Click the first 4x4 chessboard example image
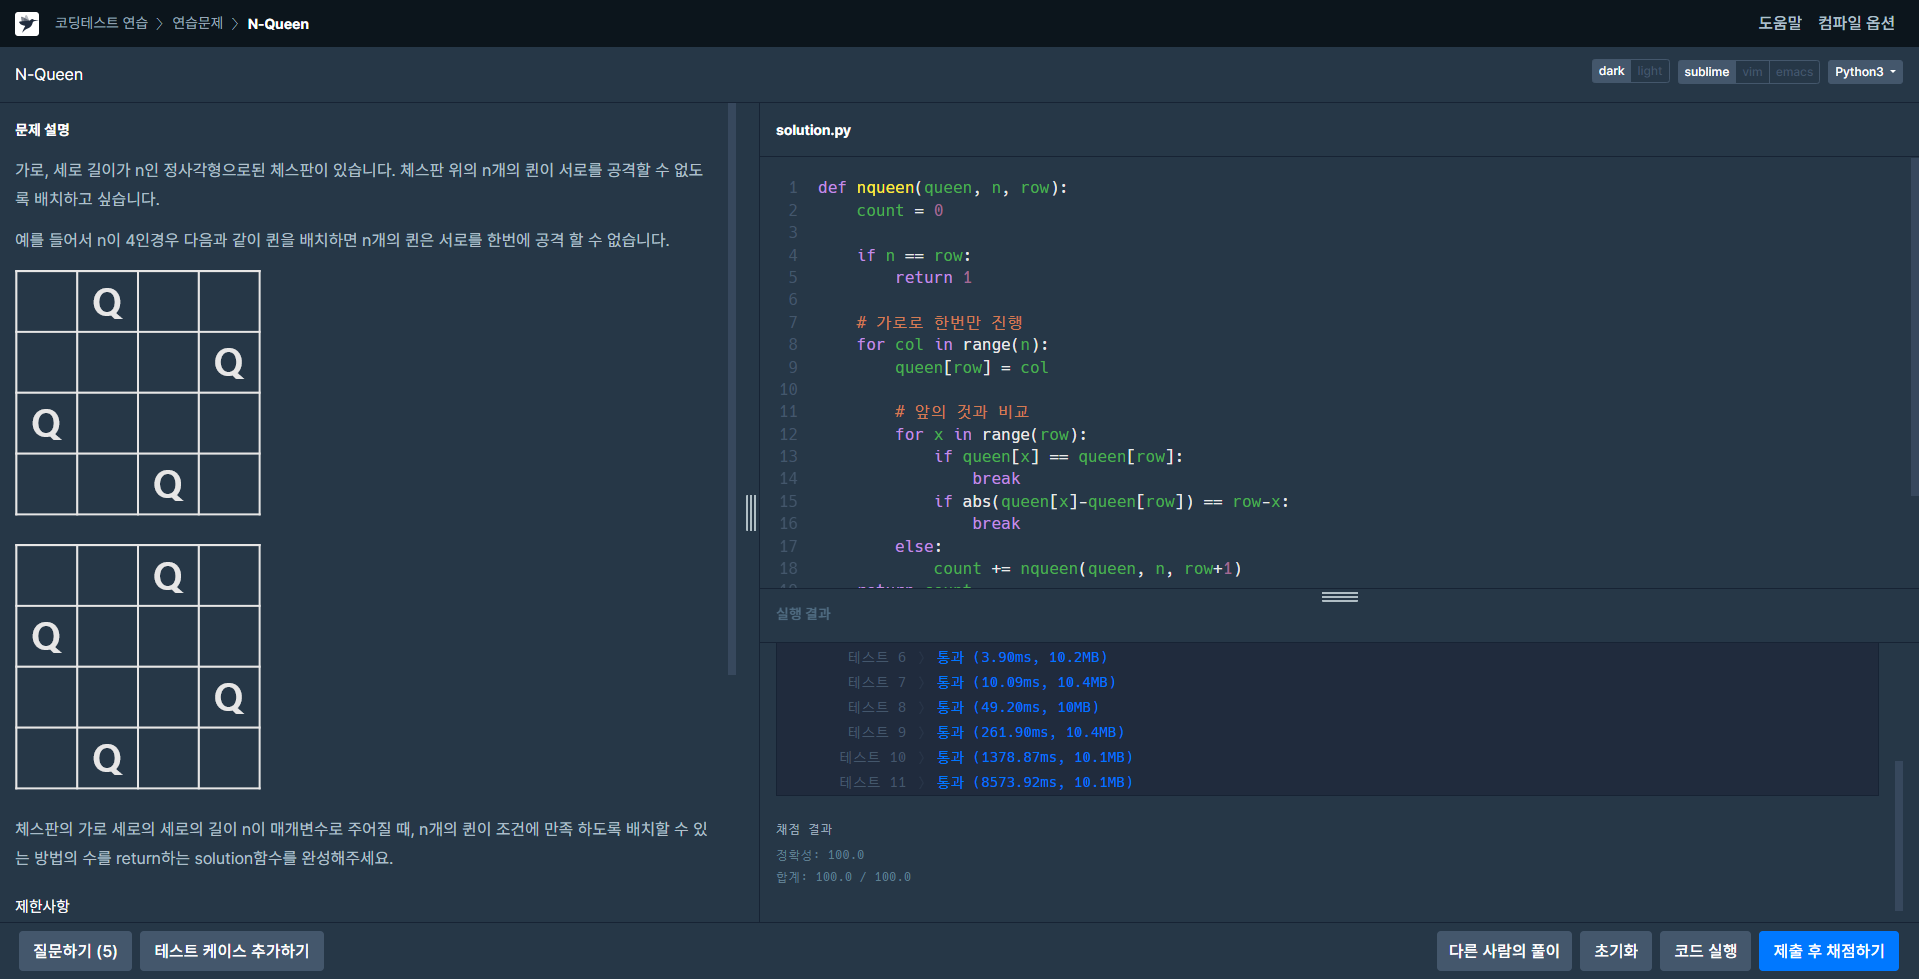1919x979 pixels. point(138,393)
